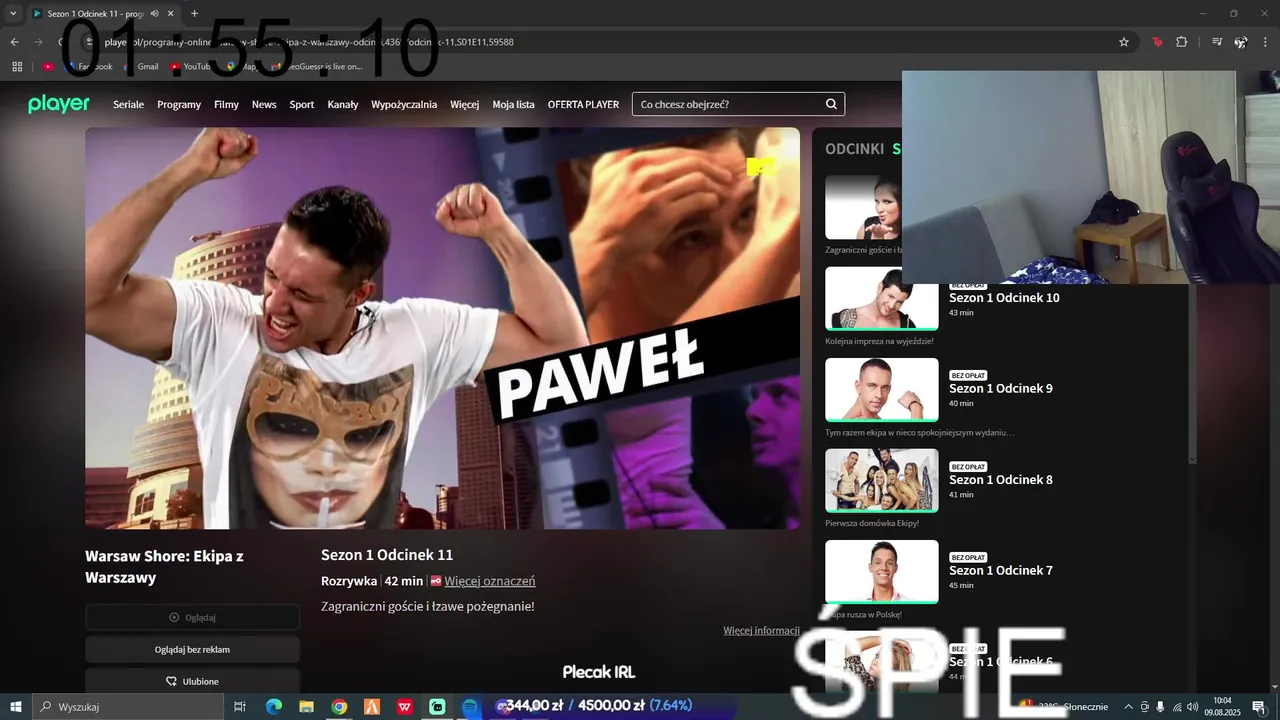Open a new browser tab with plus
The width and height of the screenshot is (1280, 720).
tap(194, 14)
